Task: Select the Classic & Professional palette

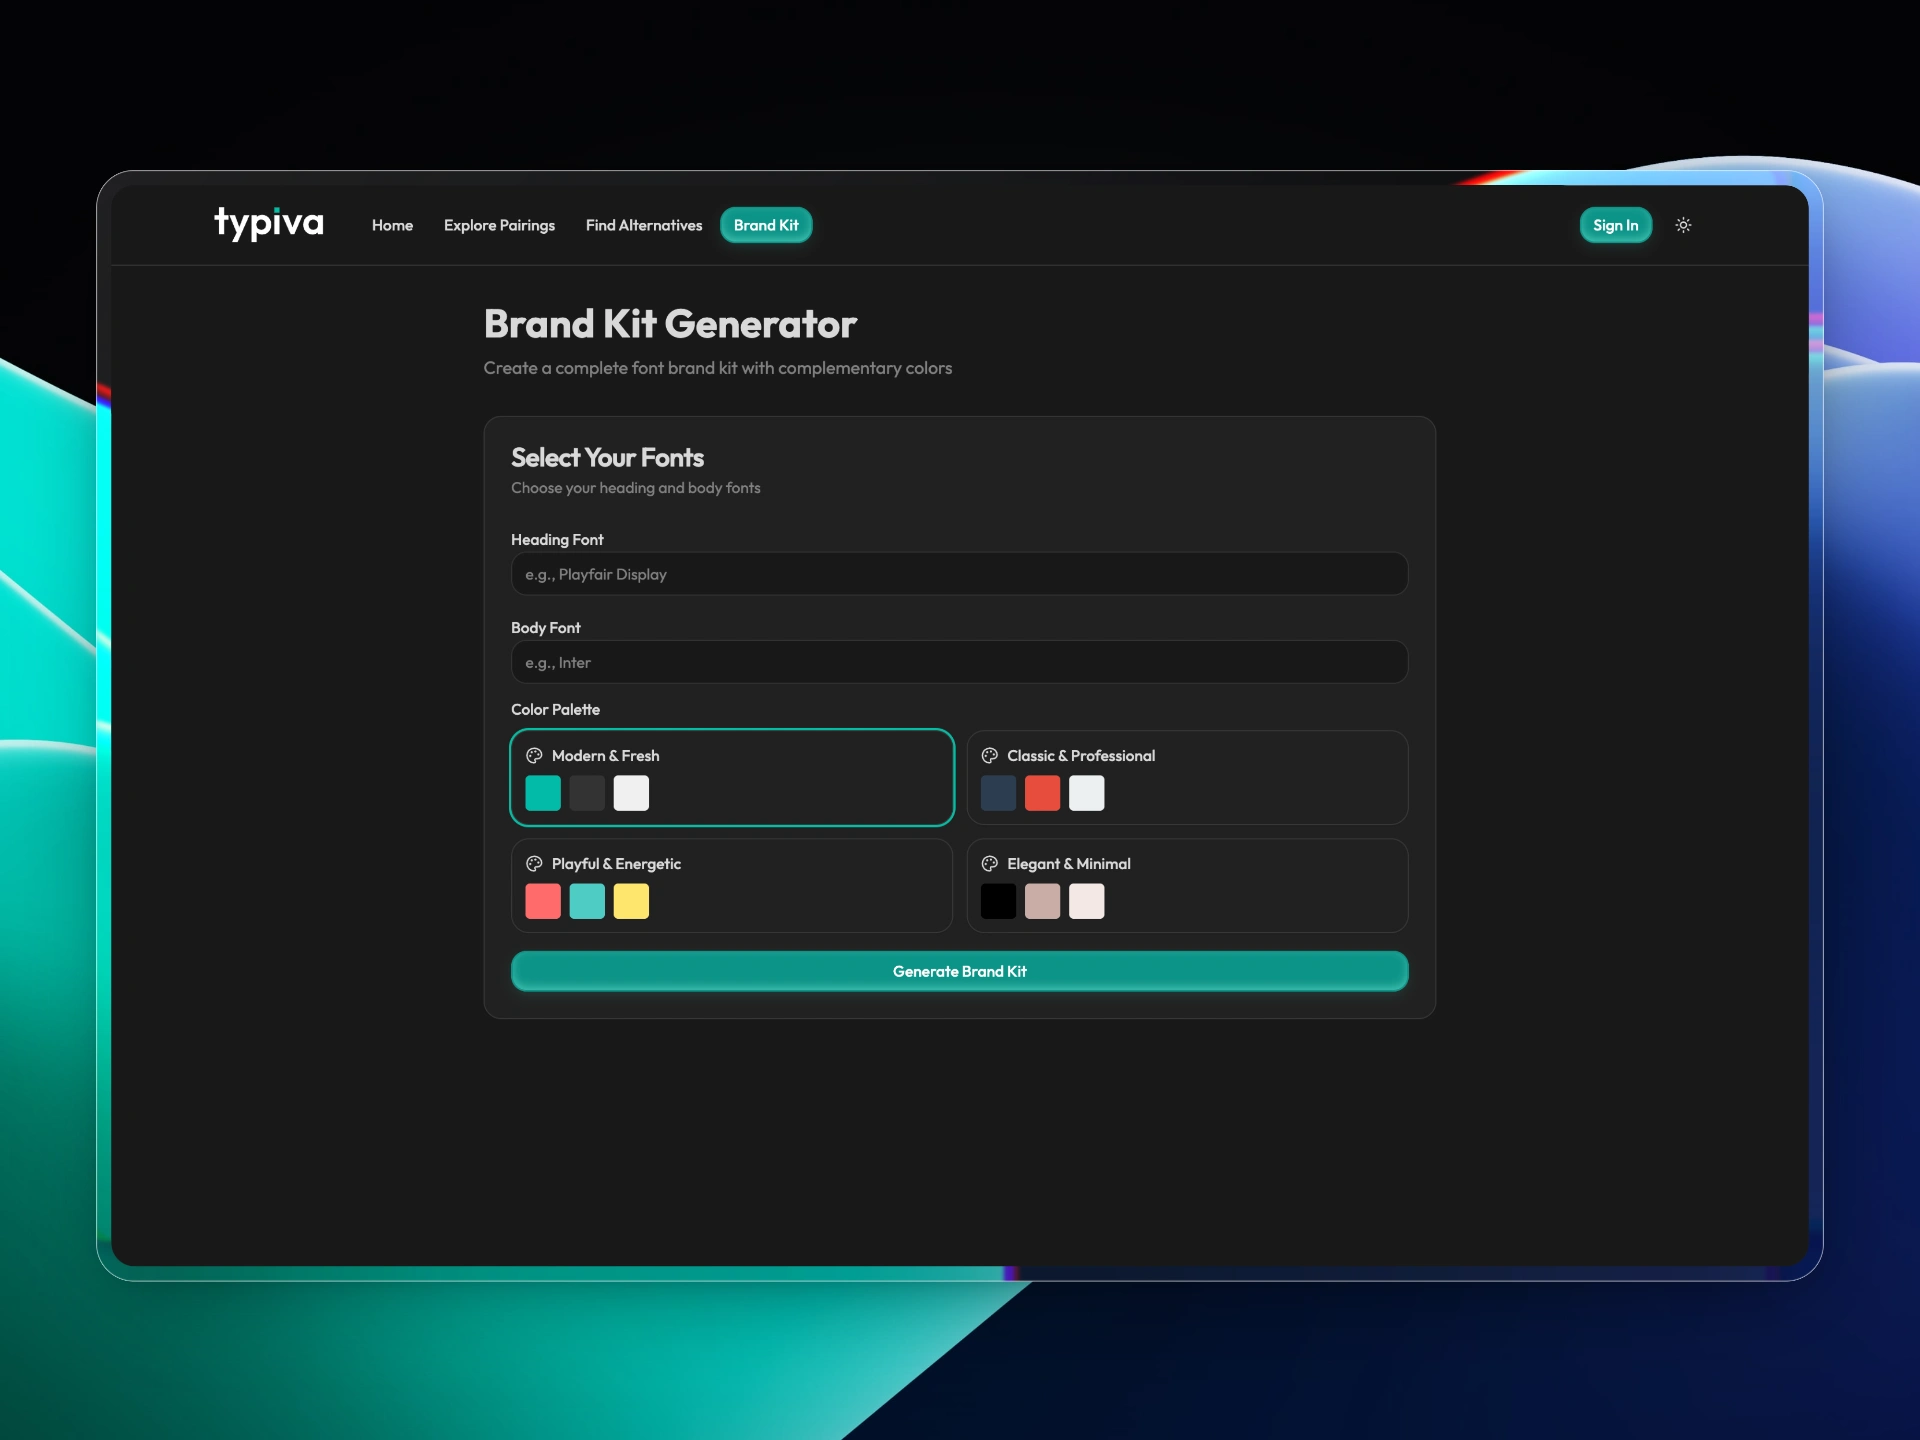Action: (1187, 778)
